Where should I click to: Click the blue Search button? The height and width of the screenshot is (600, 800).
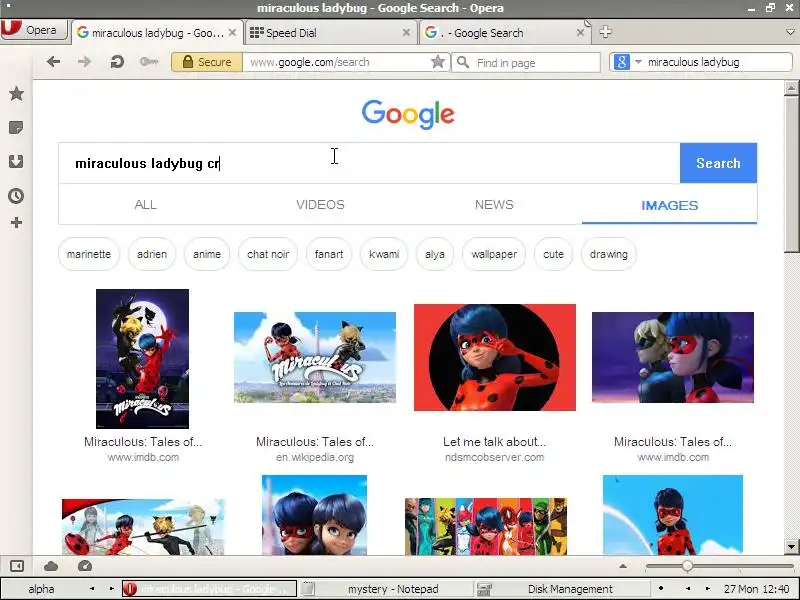pyautogui.click(x=718, y=163)
